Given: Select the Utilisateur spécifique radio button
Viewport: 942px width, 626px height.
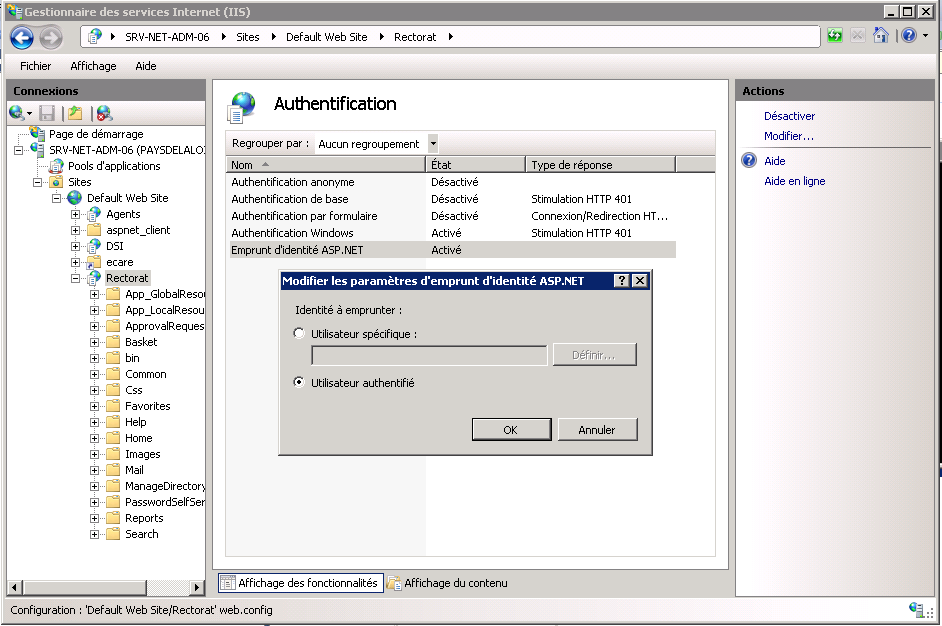Looking at the screenshot, I should [x=300, y=333].
